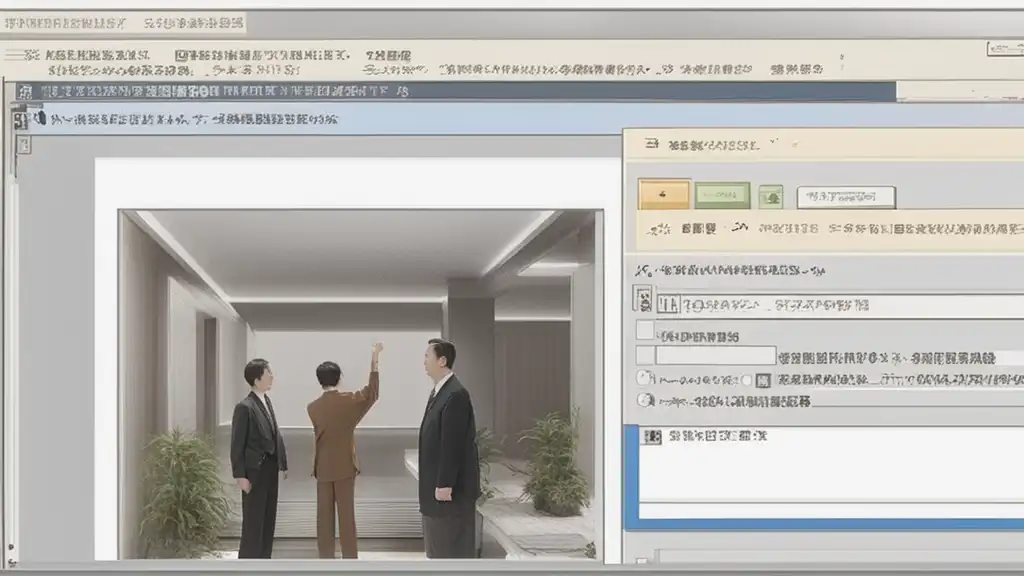Click the short input box next to the lower checkbox
Image resolution: width=1024 pixels, height=576 pixels.
click(716, 355)
